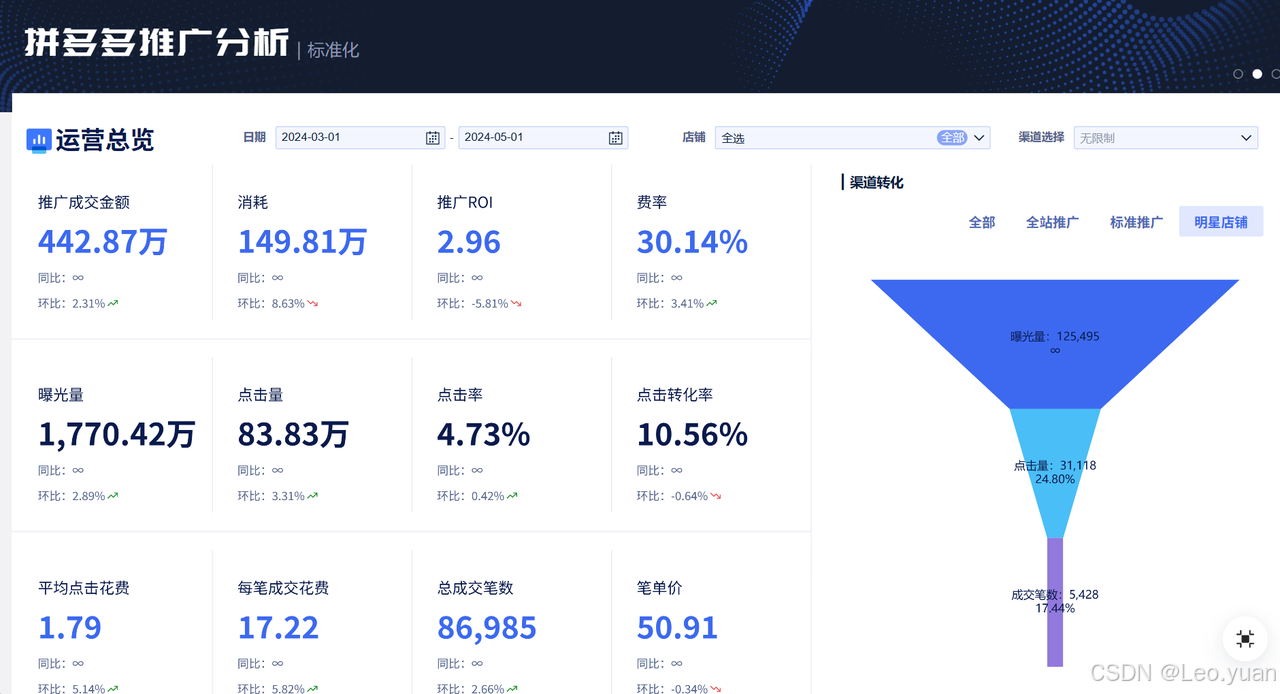Click the 17.44% funnel conversion rate

click(1055, 608)
